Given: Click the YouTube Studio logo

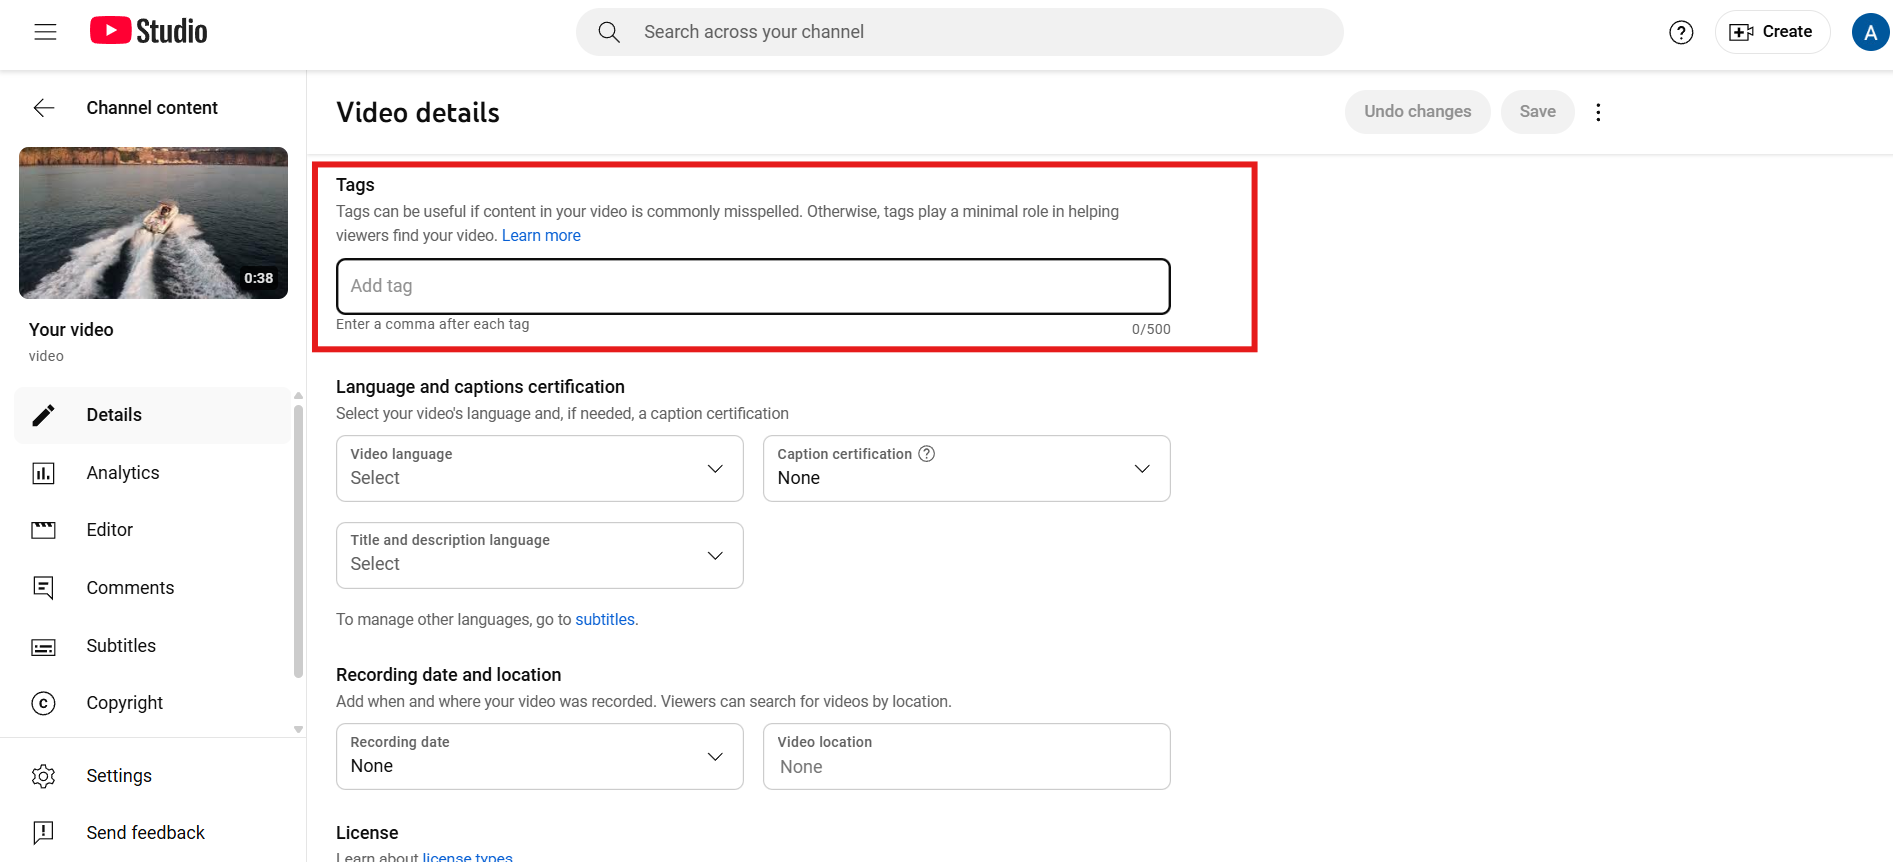Looking at the screenshot, I should (x=149, y=32).
